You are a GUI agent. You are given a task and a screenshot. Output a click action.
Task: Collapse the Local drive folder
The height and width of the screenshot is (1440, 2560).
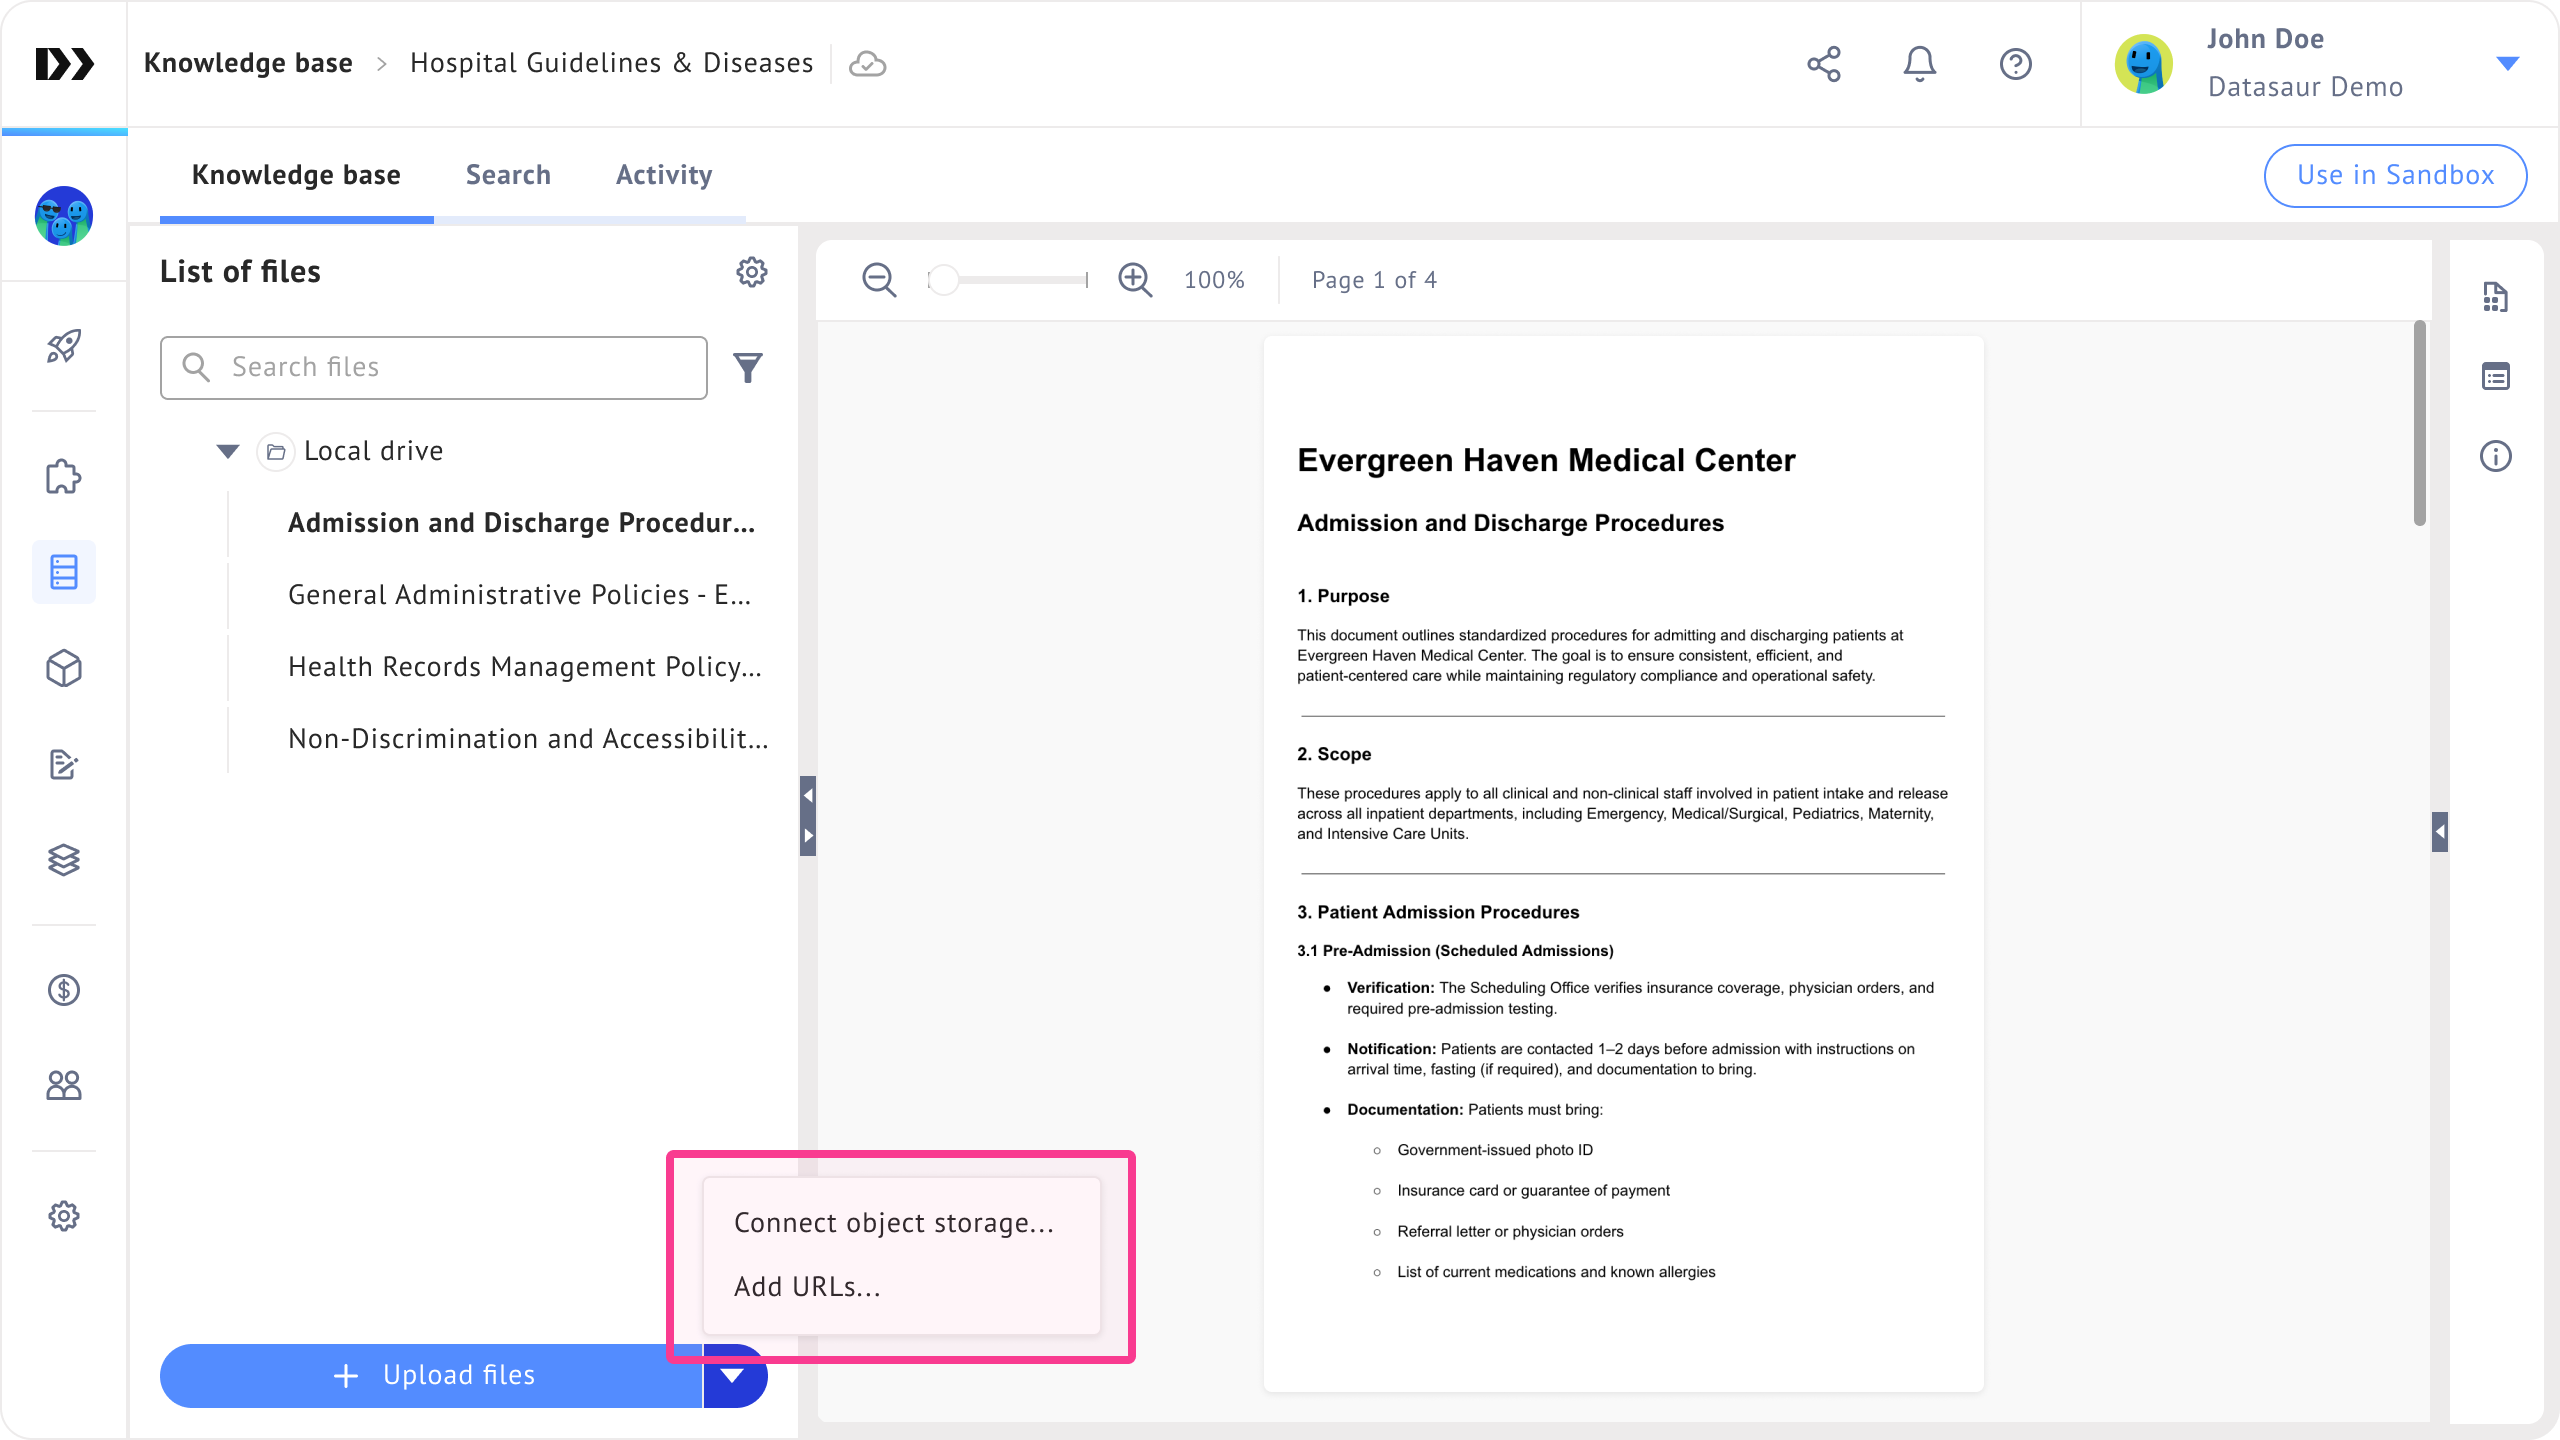coord(228,451)
